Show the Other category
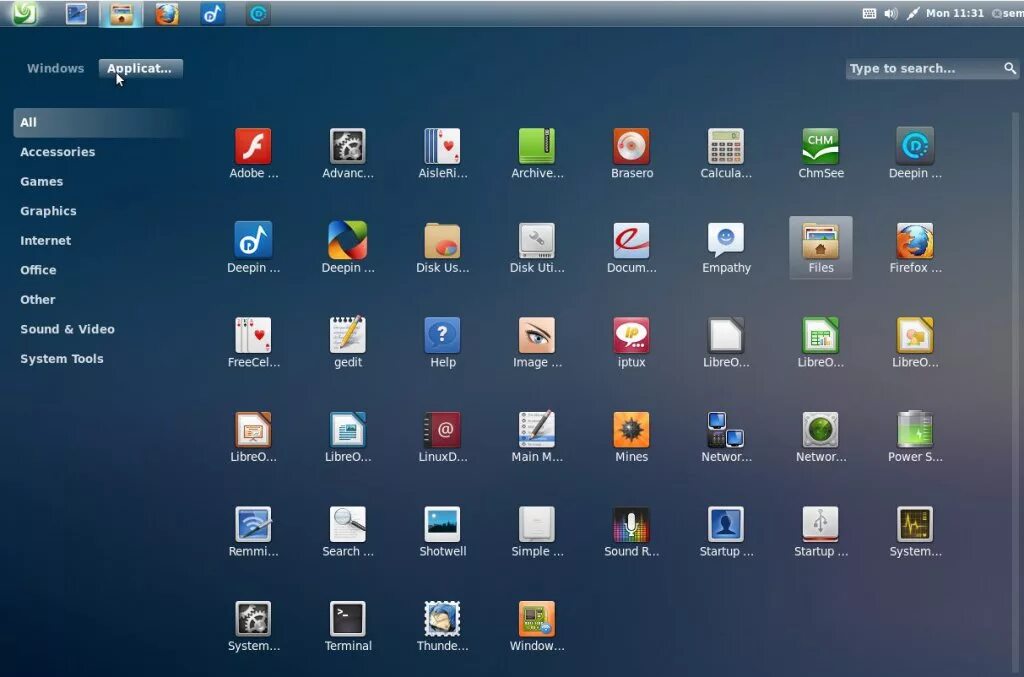This screenshot has width=1024, height=677. (x=38, y=300)
